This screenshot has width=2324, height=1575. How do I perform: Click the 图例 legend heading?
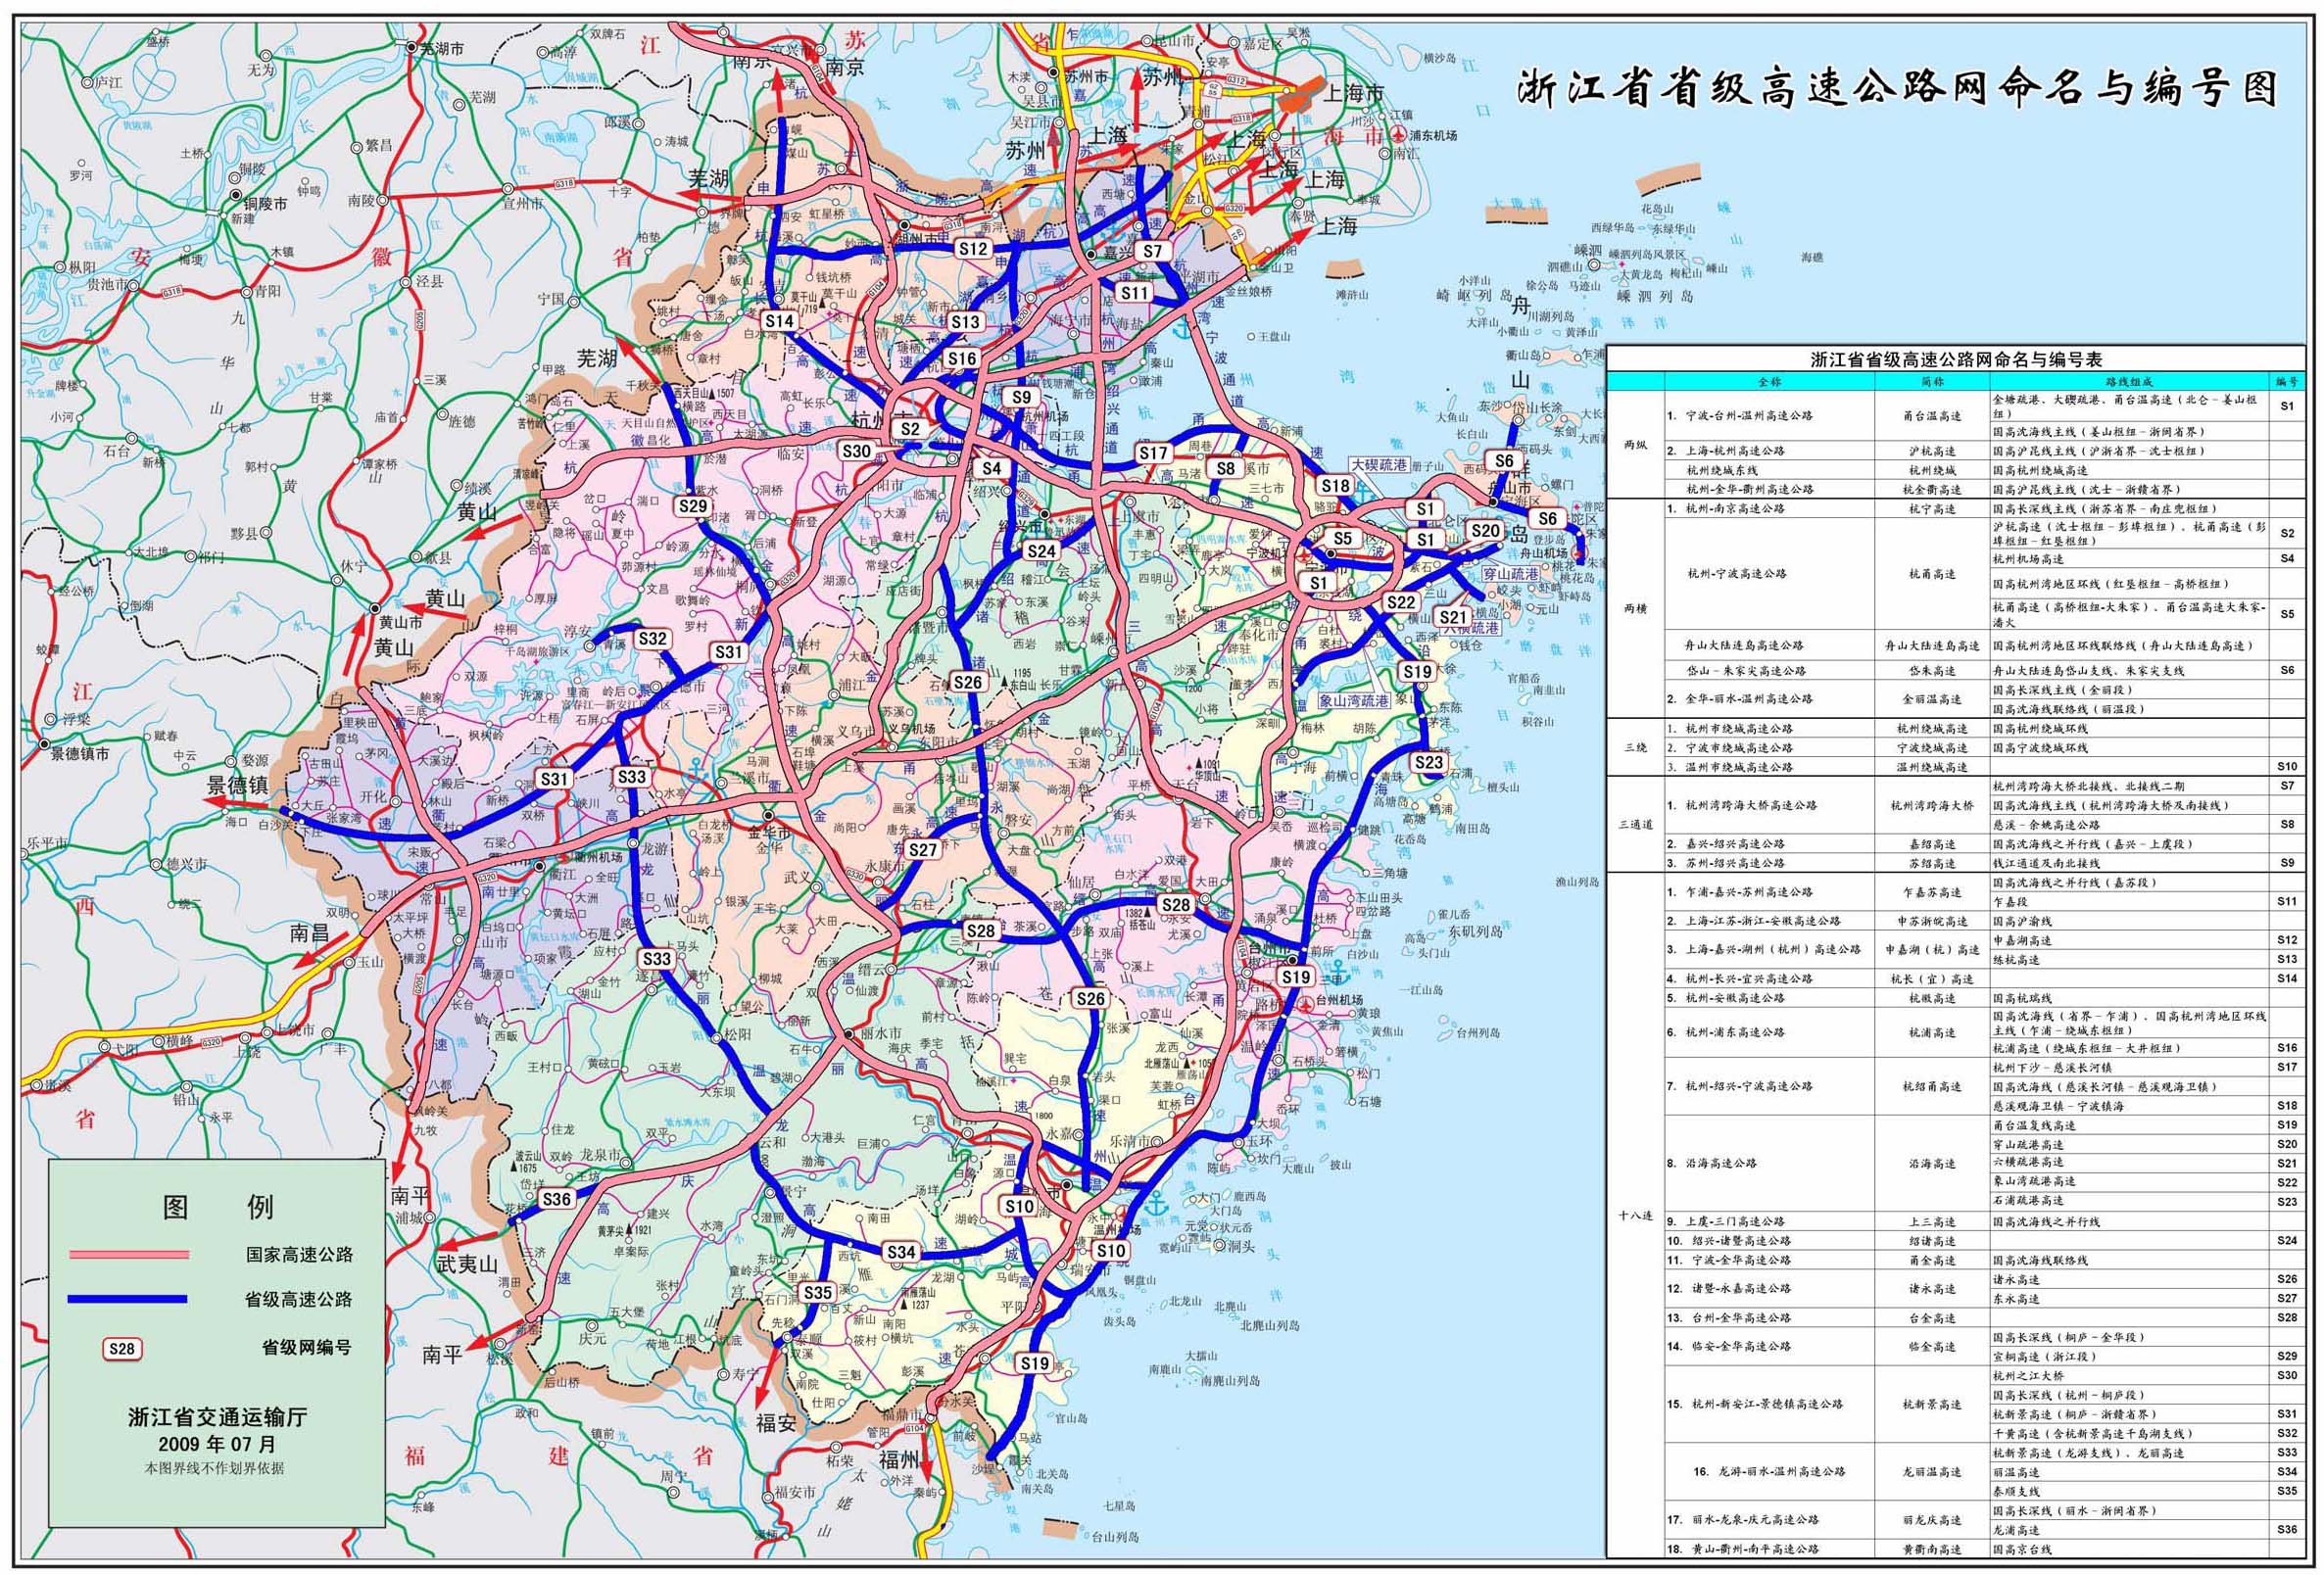[218, 1207]
